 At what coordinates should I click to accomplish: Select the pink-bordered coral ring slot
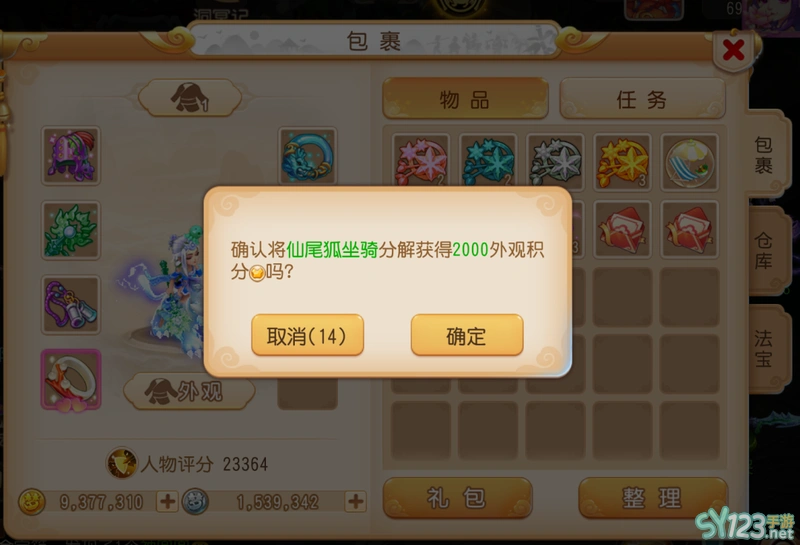pos(71,380)
